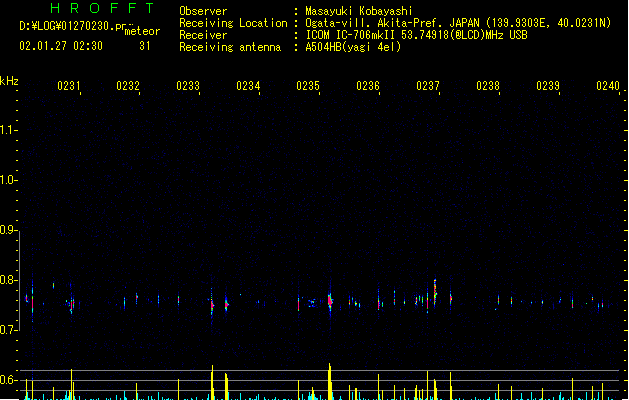Click the 0235 time marker
629x400 pixels.
pos(308,86)
